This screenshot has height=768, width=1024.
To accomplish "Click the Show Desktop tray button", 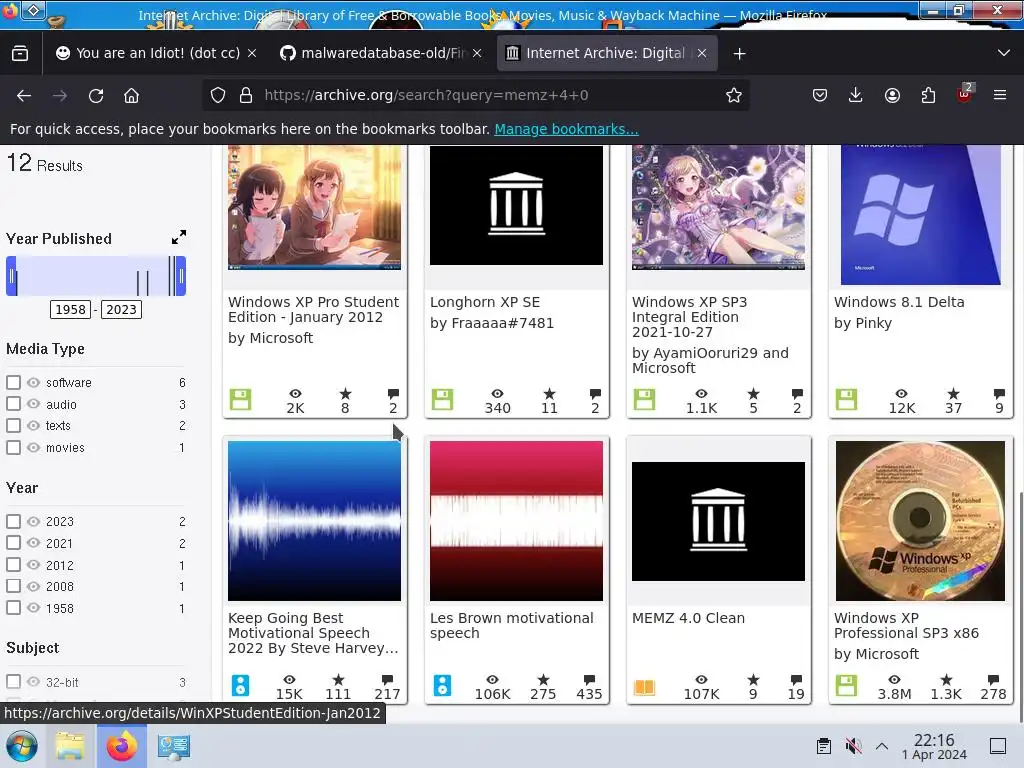I will [998, 746].
